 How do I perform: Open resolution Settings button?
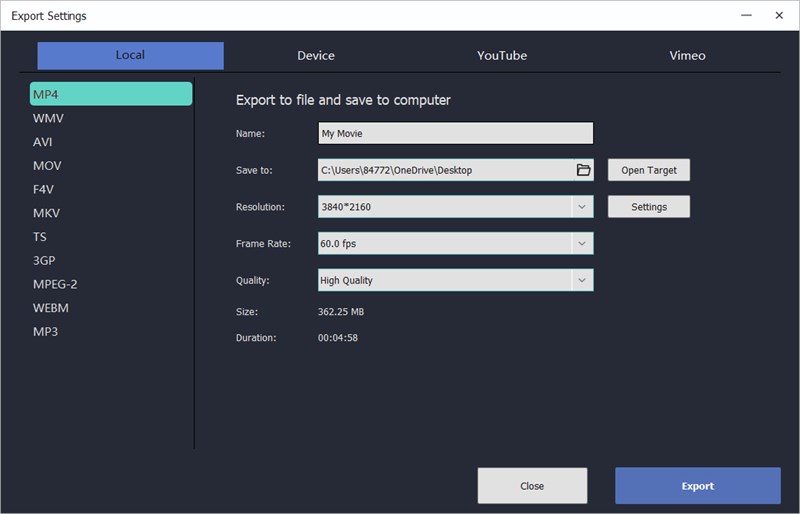coord(648,207)
